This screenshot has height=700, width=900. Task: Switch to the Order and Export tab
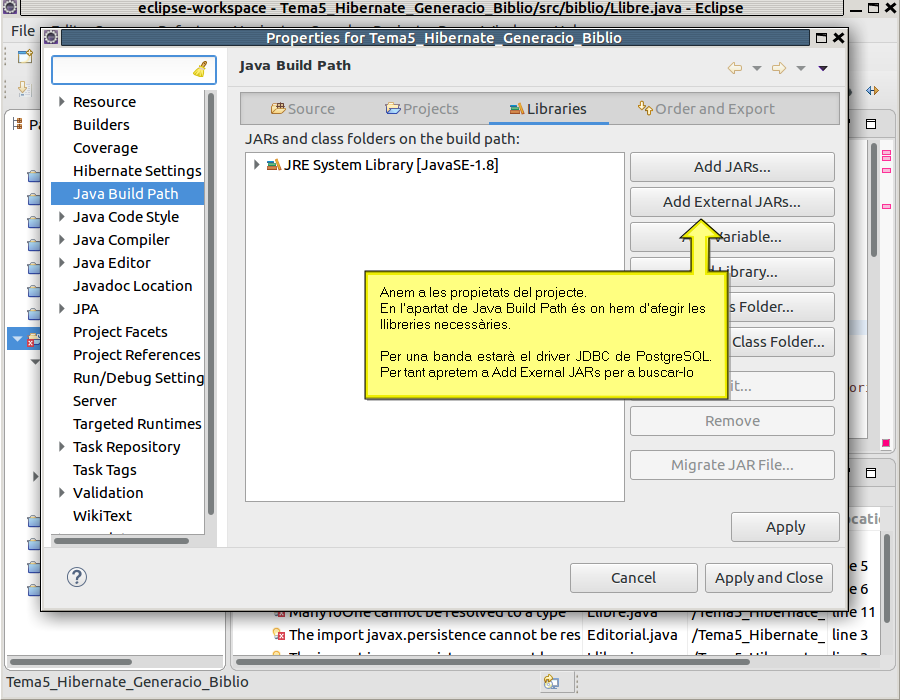pos(705,108)
